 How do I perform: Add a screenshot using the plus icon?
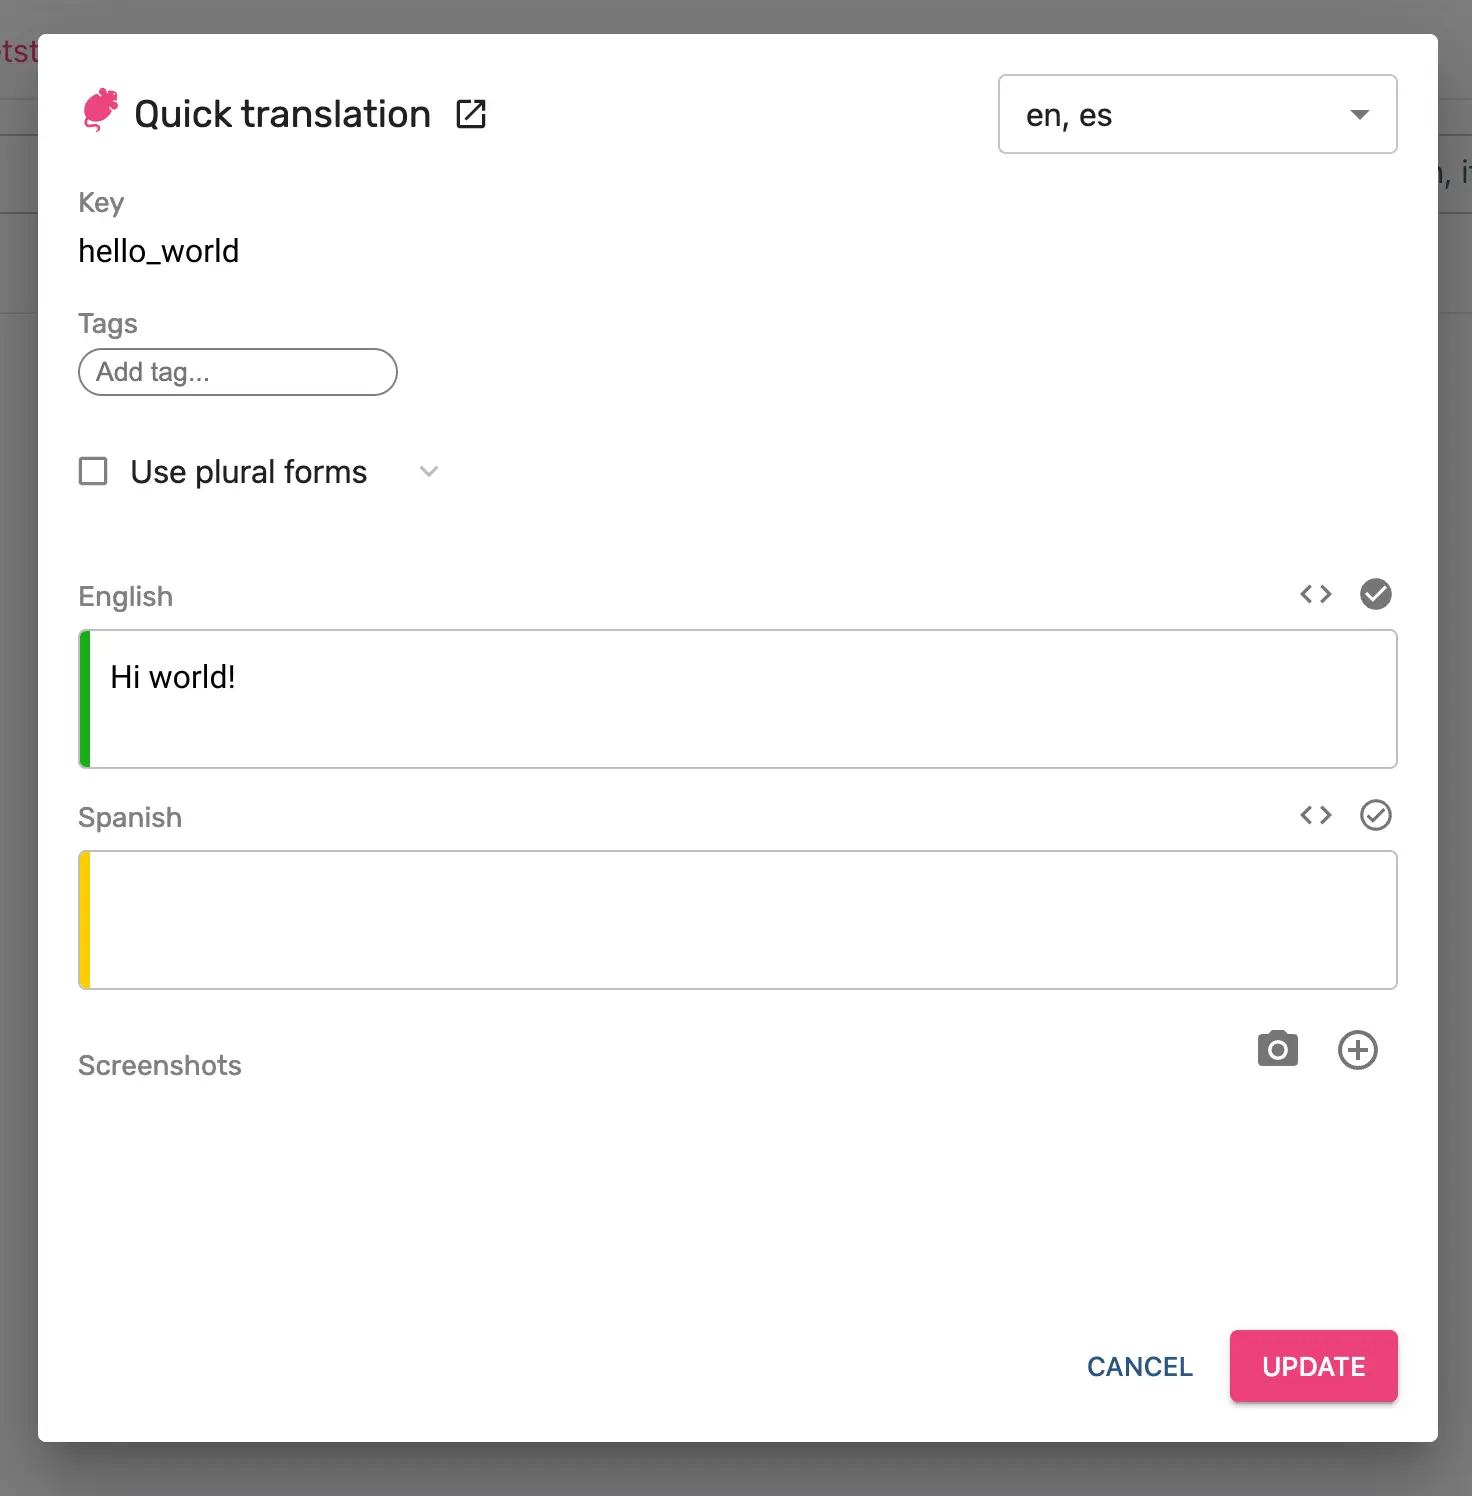[x=1357, y=1050]
